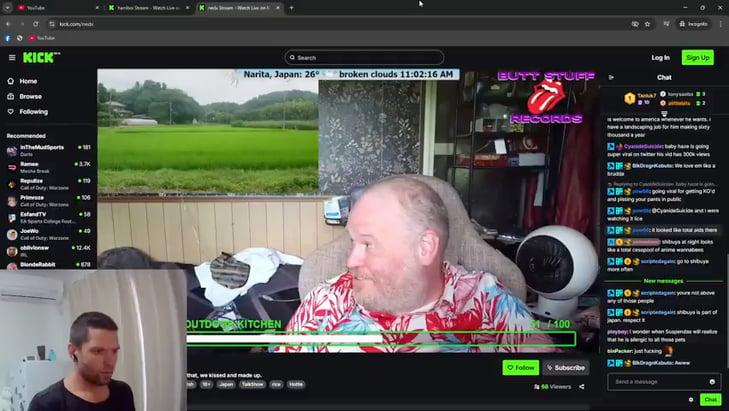Reload the page
Image resolution: width=729 pixels, height=411 pixels.
[x=36, y=24]
